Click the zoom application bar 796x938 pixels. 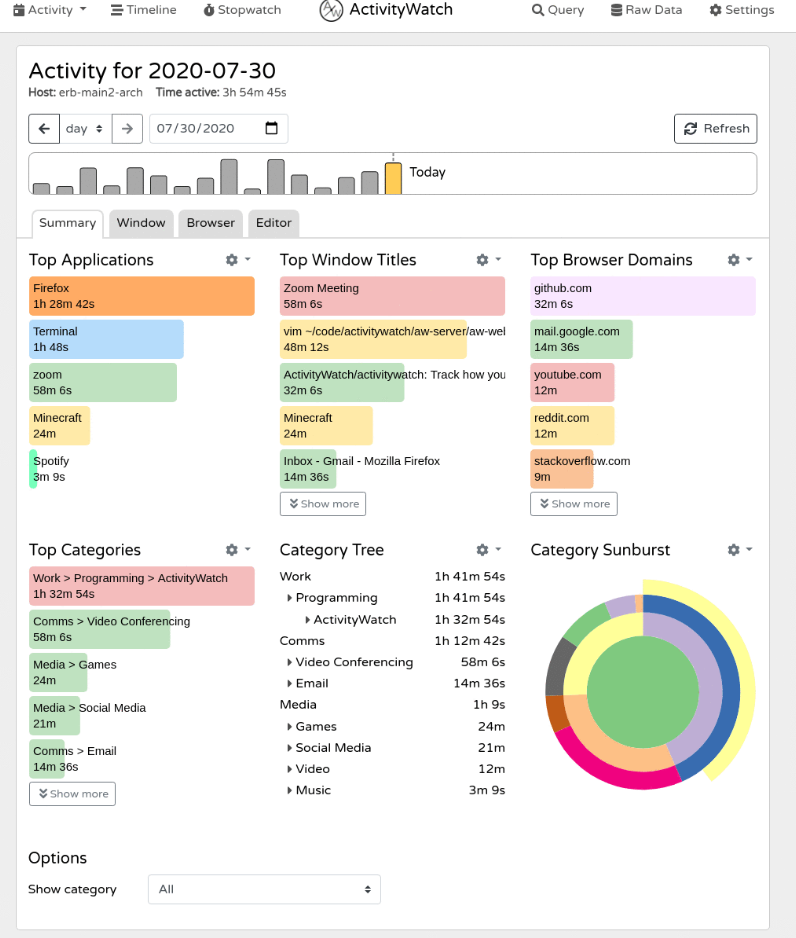pyautogui.click(x=103, y=382)
